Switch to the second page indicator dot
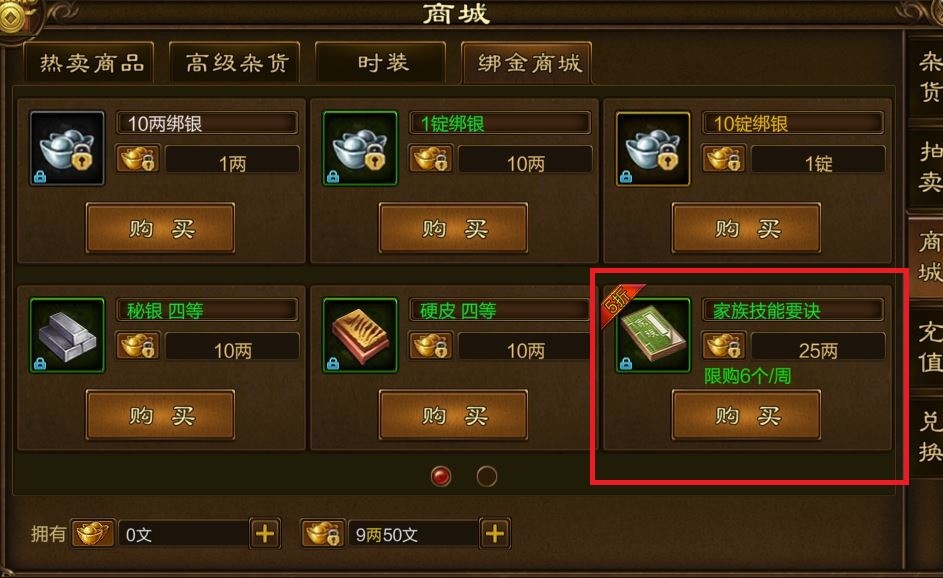This screenshot has height=578, width=943. (487, 476)
